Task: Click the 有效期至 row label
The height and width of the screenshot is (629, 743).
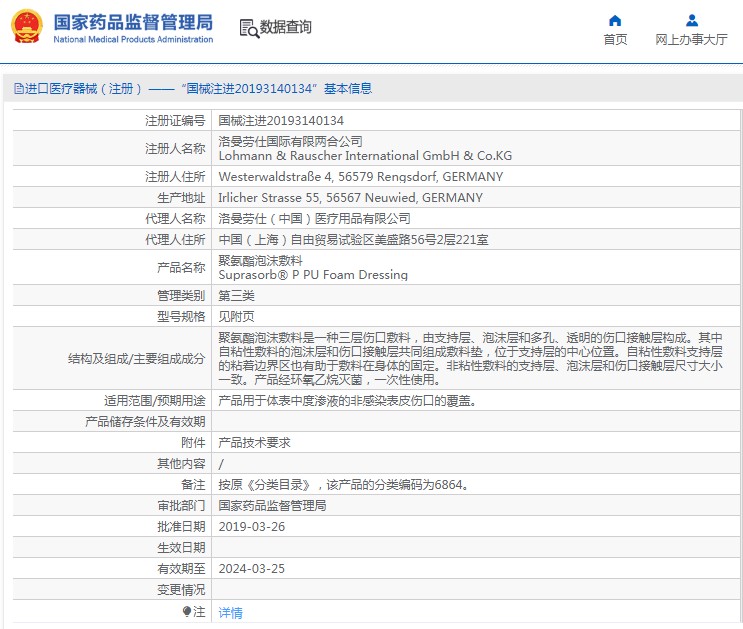Action: [x=181, y=569]
